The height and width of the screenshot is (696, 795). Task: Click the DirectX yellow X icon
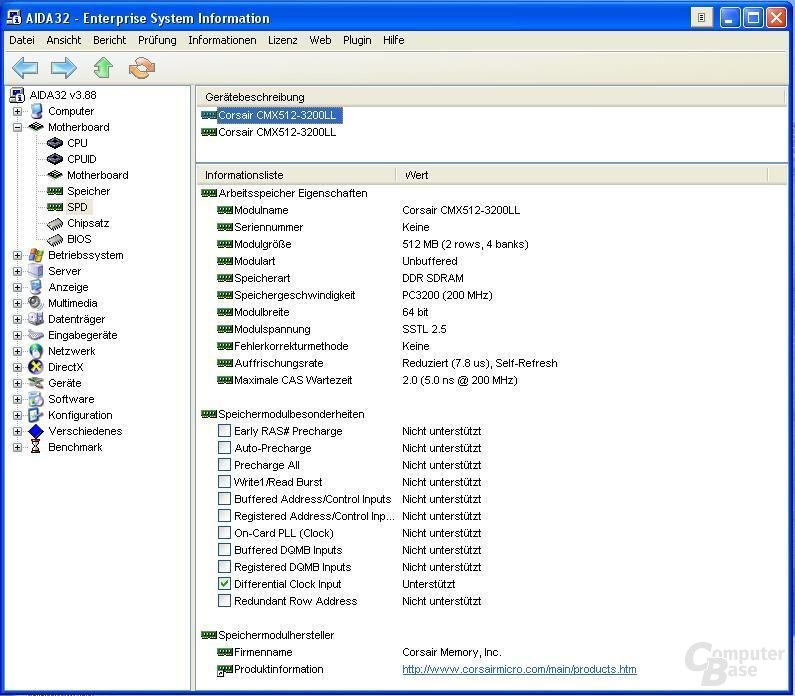36,367
